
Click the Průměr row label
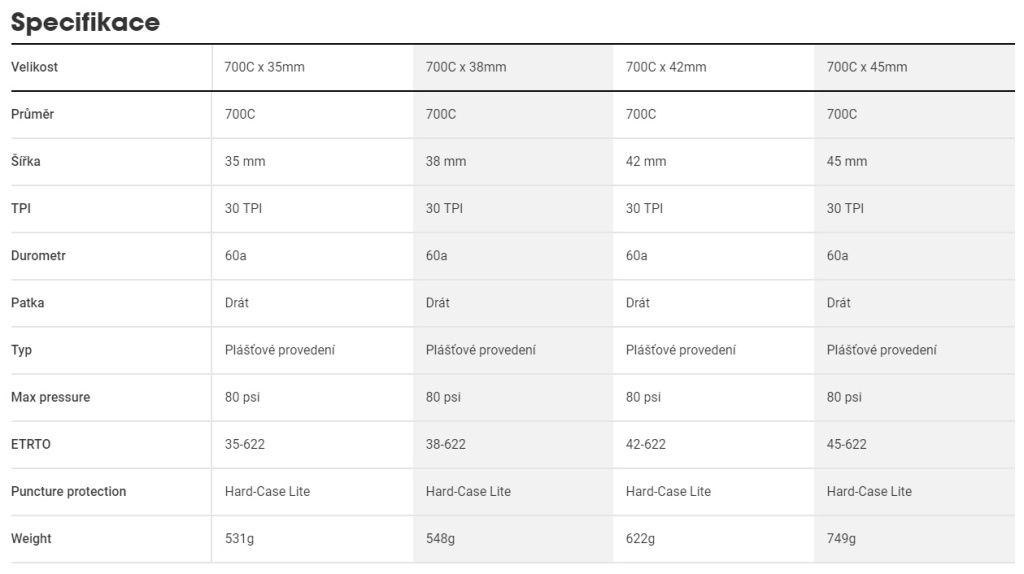click(x=33, y=114)
